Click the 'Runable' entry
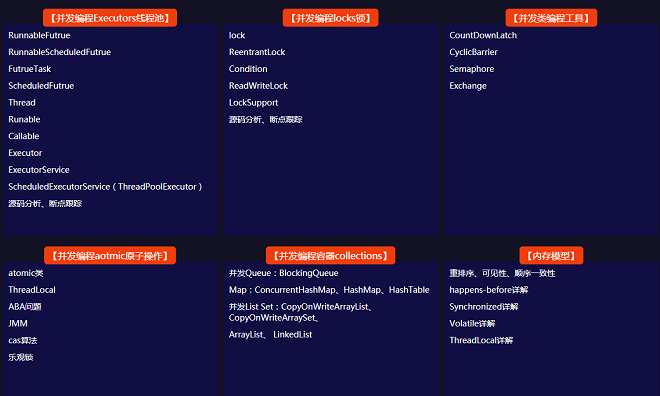The height and width of the screenshot is (396, 660). tap(24, 120)
